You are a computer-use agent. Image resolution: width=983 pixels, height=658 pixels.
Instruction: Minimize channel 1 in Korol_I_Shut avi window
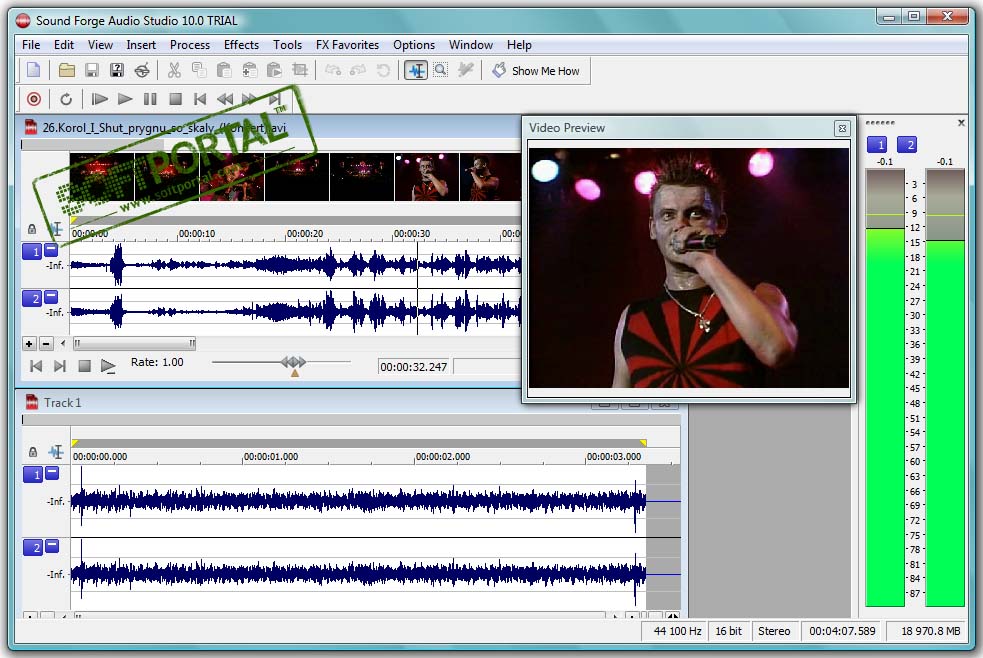point(51,249)
